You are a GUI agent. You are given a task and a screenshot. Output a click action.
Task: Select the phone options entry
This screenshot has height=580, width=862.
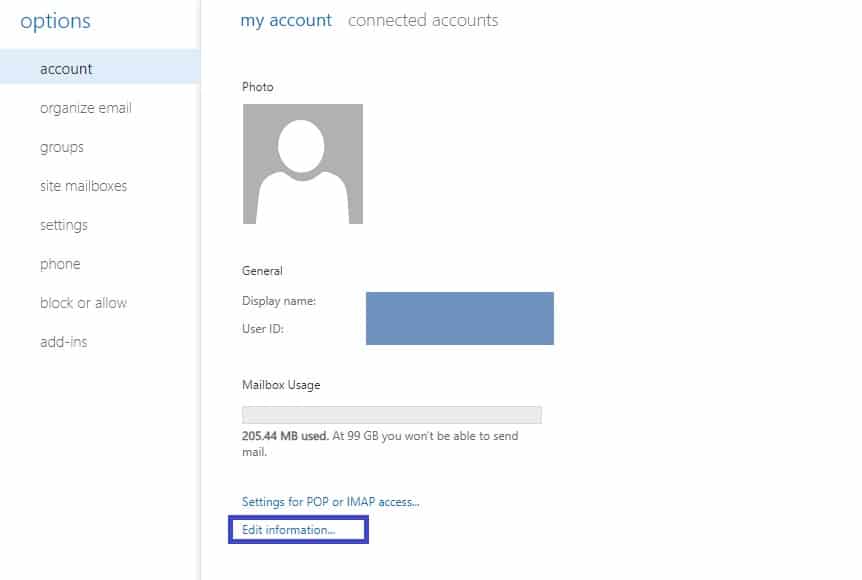pos(60,264)
